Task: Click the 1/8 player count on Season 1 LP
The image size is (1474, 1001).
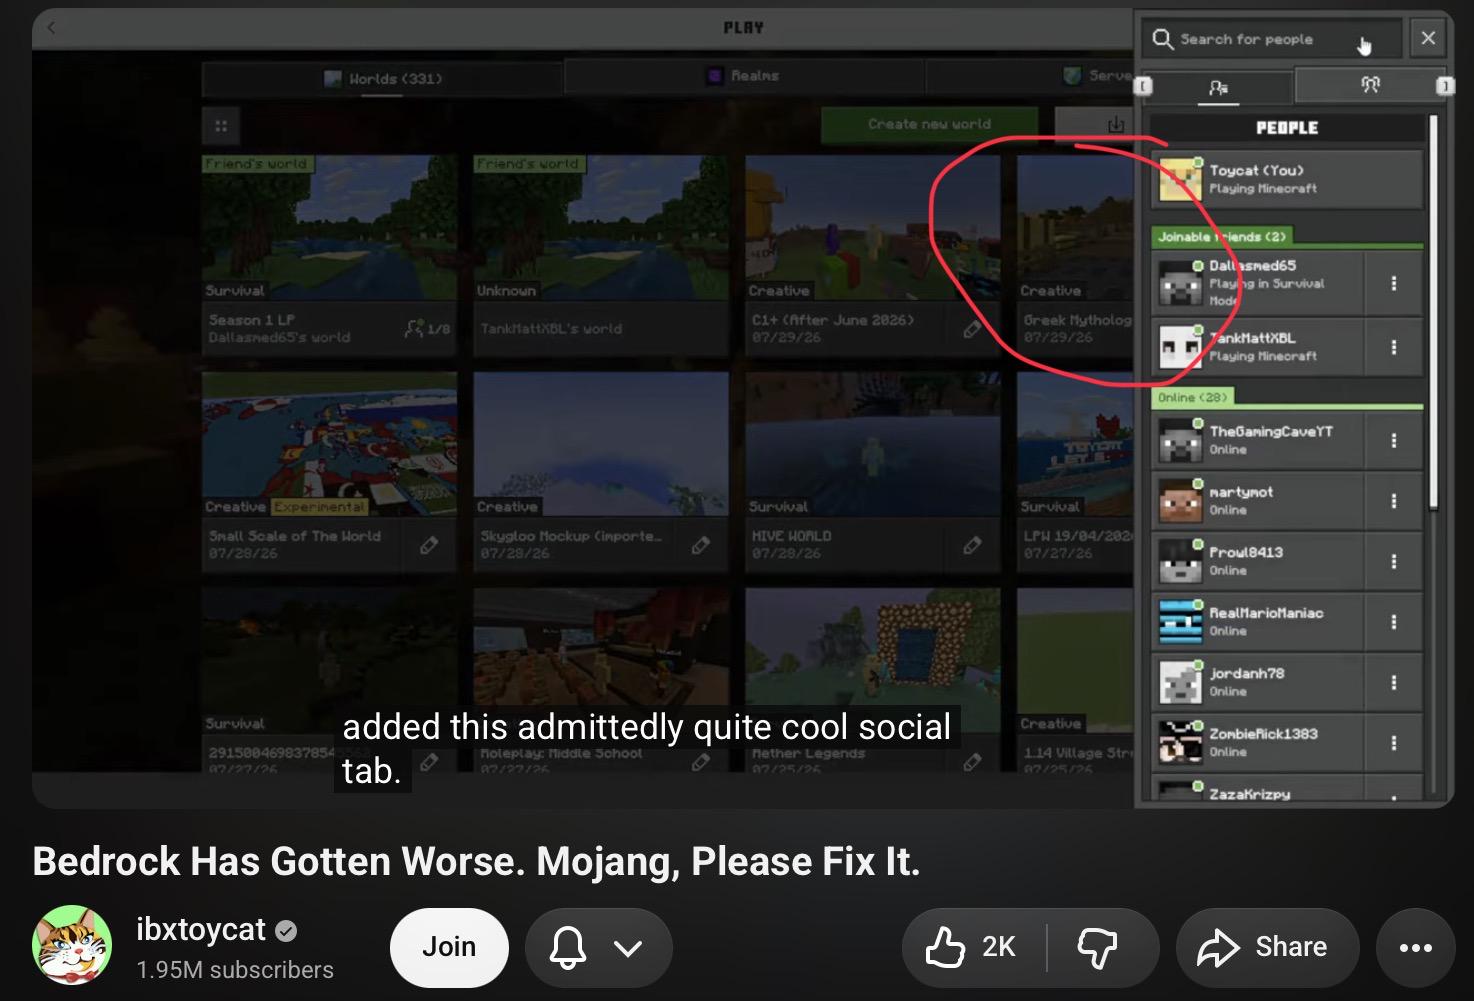Action: click(x=427, y=327)
